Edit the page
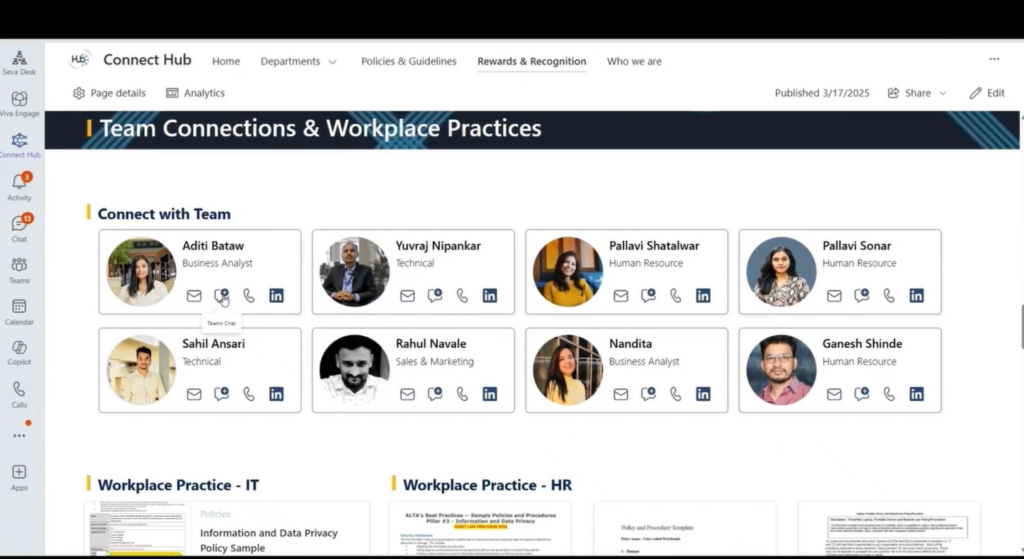Image resolution: width=1024 pixels, height=559 pixels. tap(987, 93)
